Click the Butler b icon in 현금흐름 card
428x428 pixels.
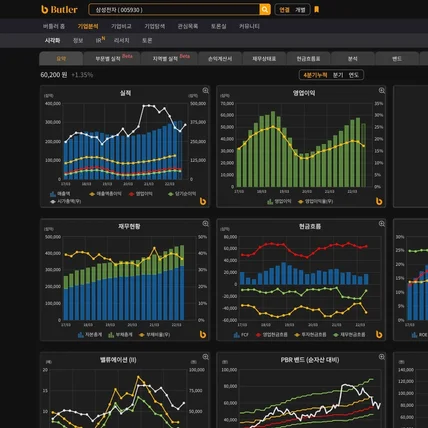point(379,334)
